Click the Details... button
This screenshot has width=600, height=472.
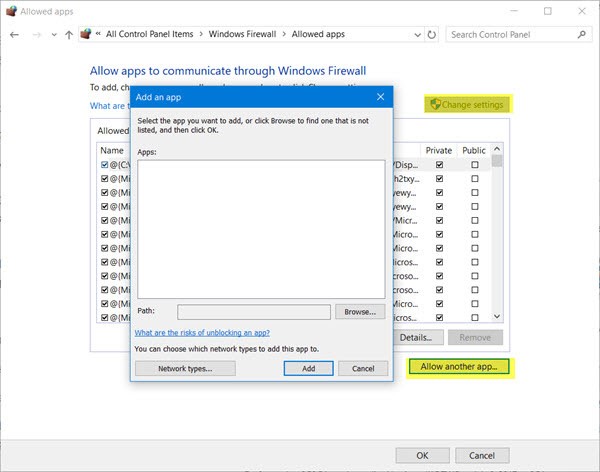point(418,338)
